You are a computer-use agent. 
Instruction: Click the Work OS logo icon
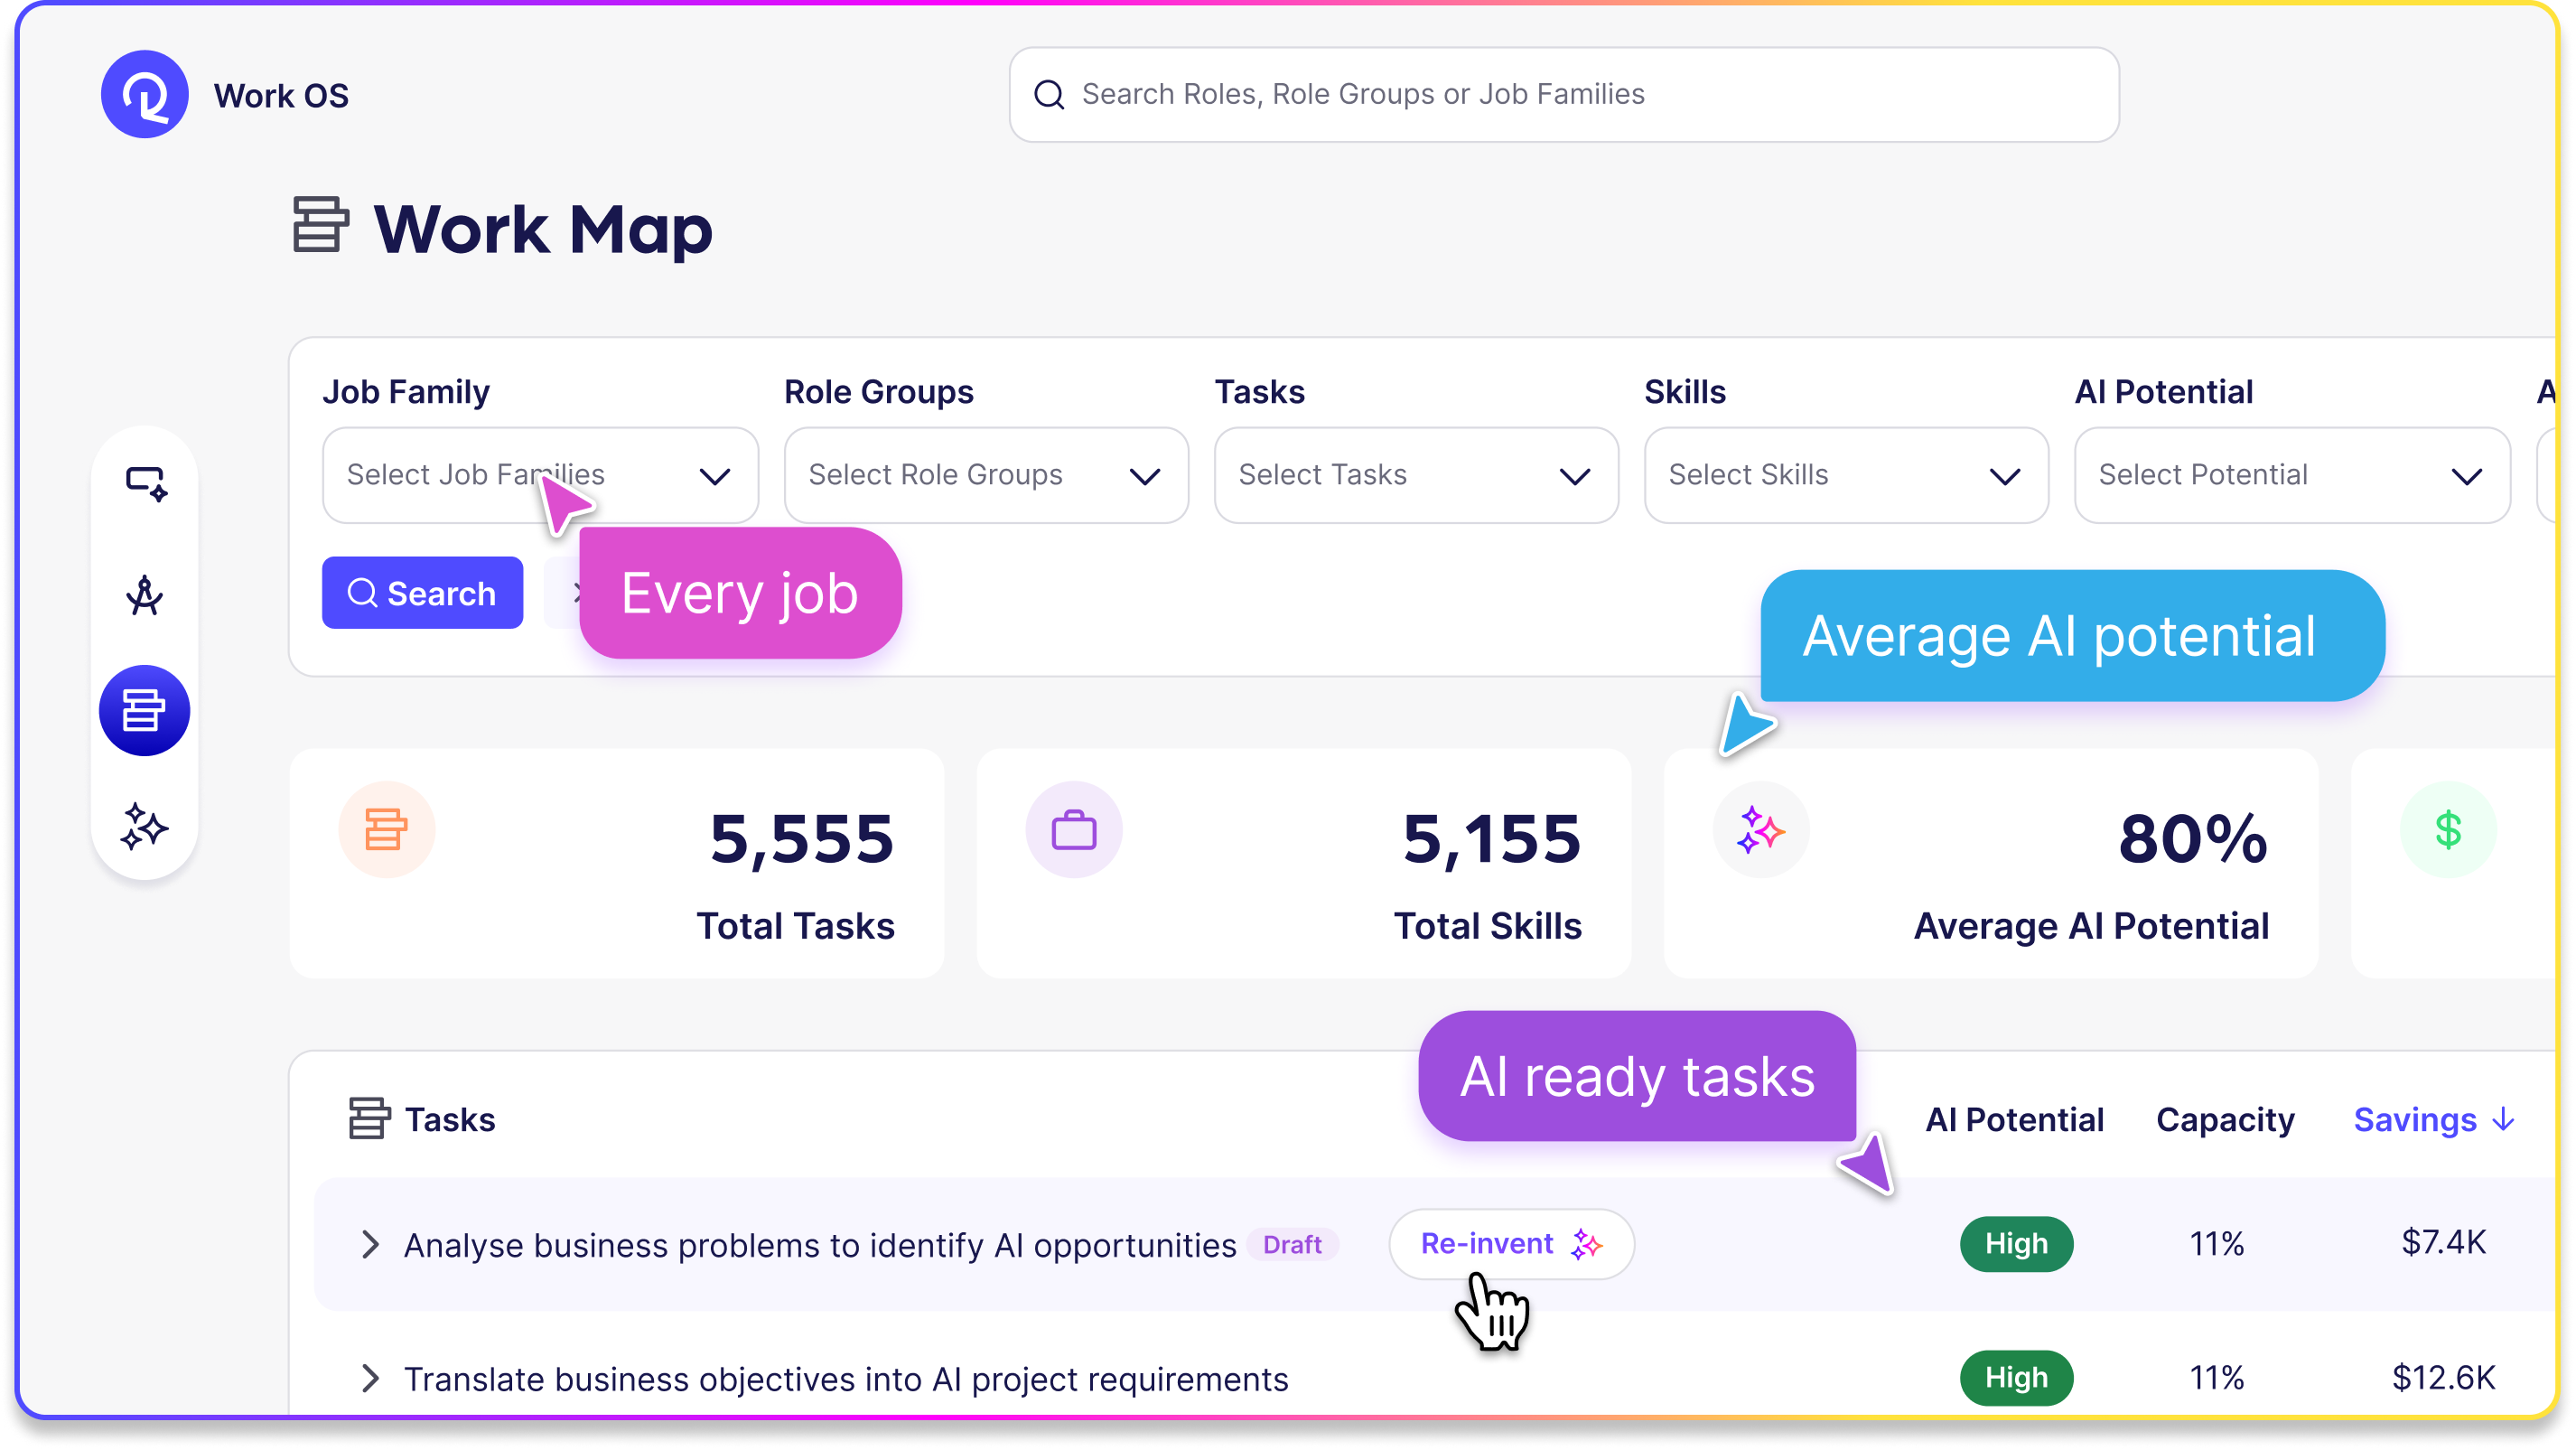[x=145, y=94]
